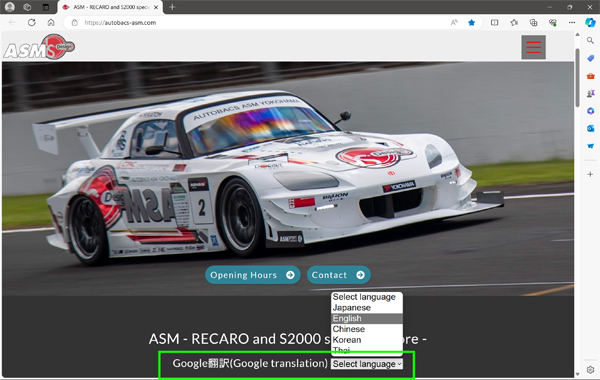Click the ASM Design logo
The width and height of the screenshot is (600, 380).
[x=39, y=47]
